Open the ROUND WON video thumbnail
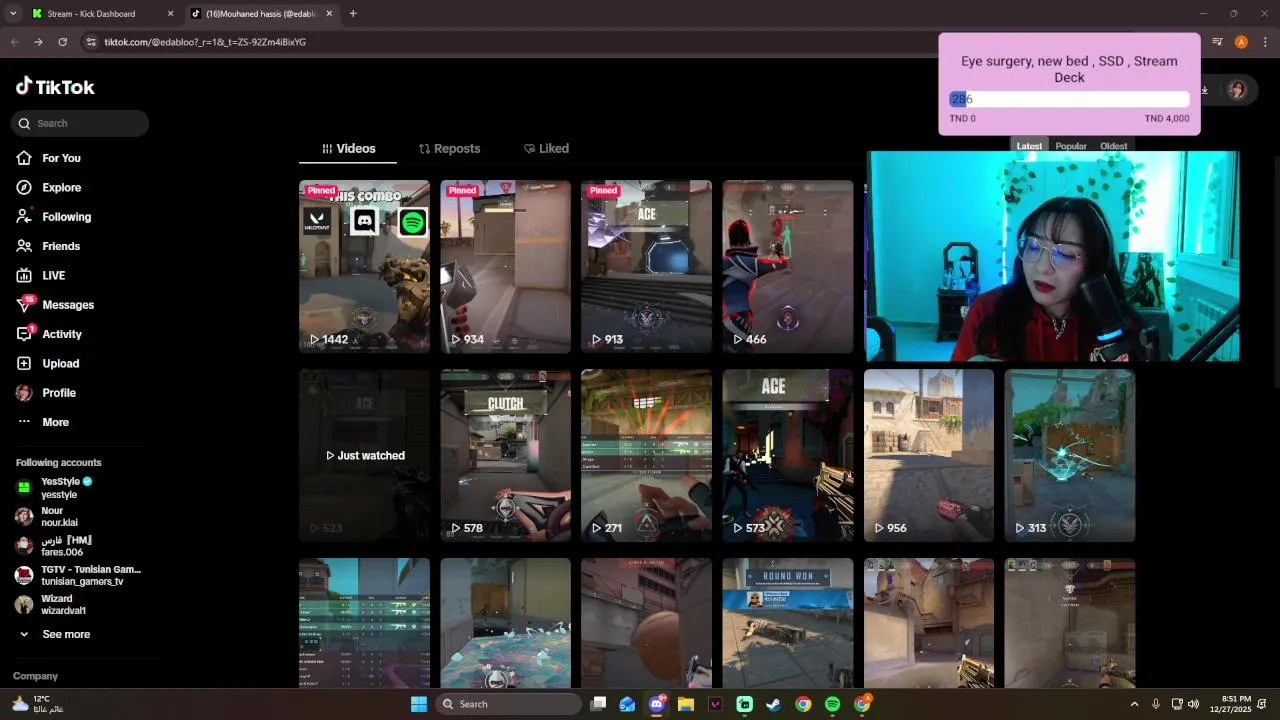This screenshot has width=1280, height=720. point(788,622)
